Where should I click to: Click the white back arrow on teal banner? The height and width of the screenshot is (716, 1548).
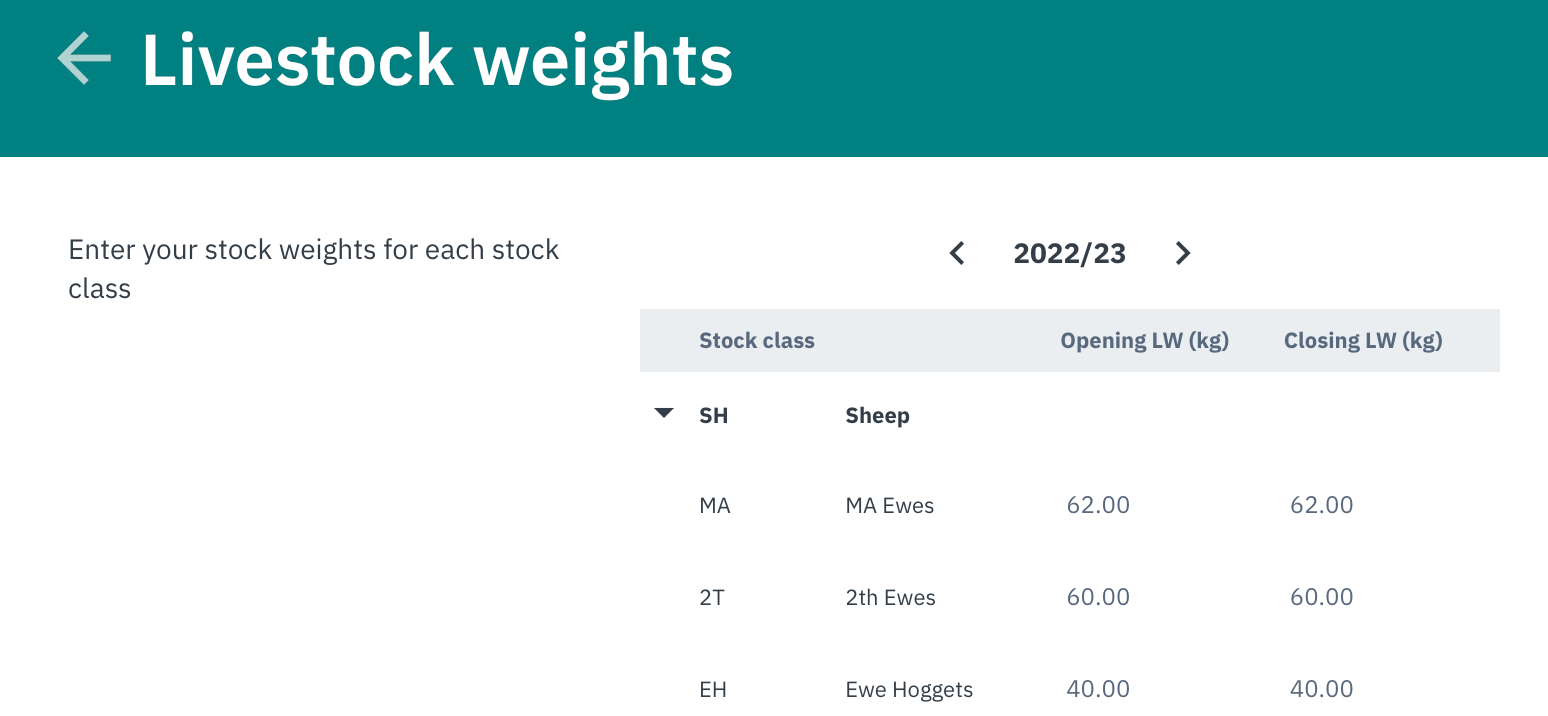pyautogui.click(x=83, y=58)
